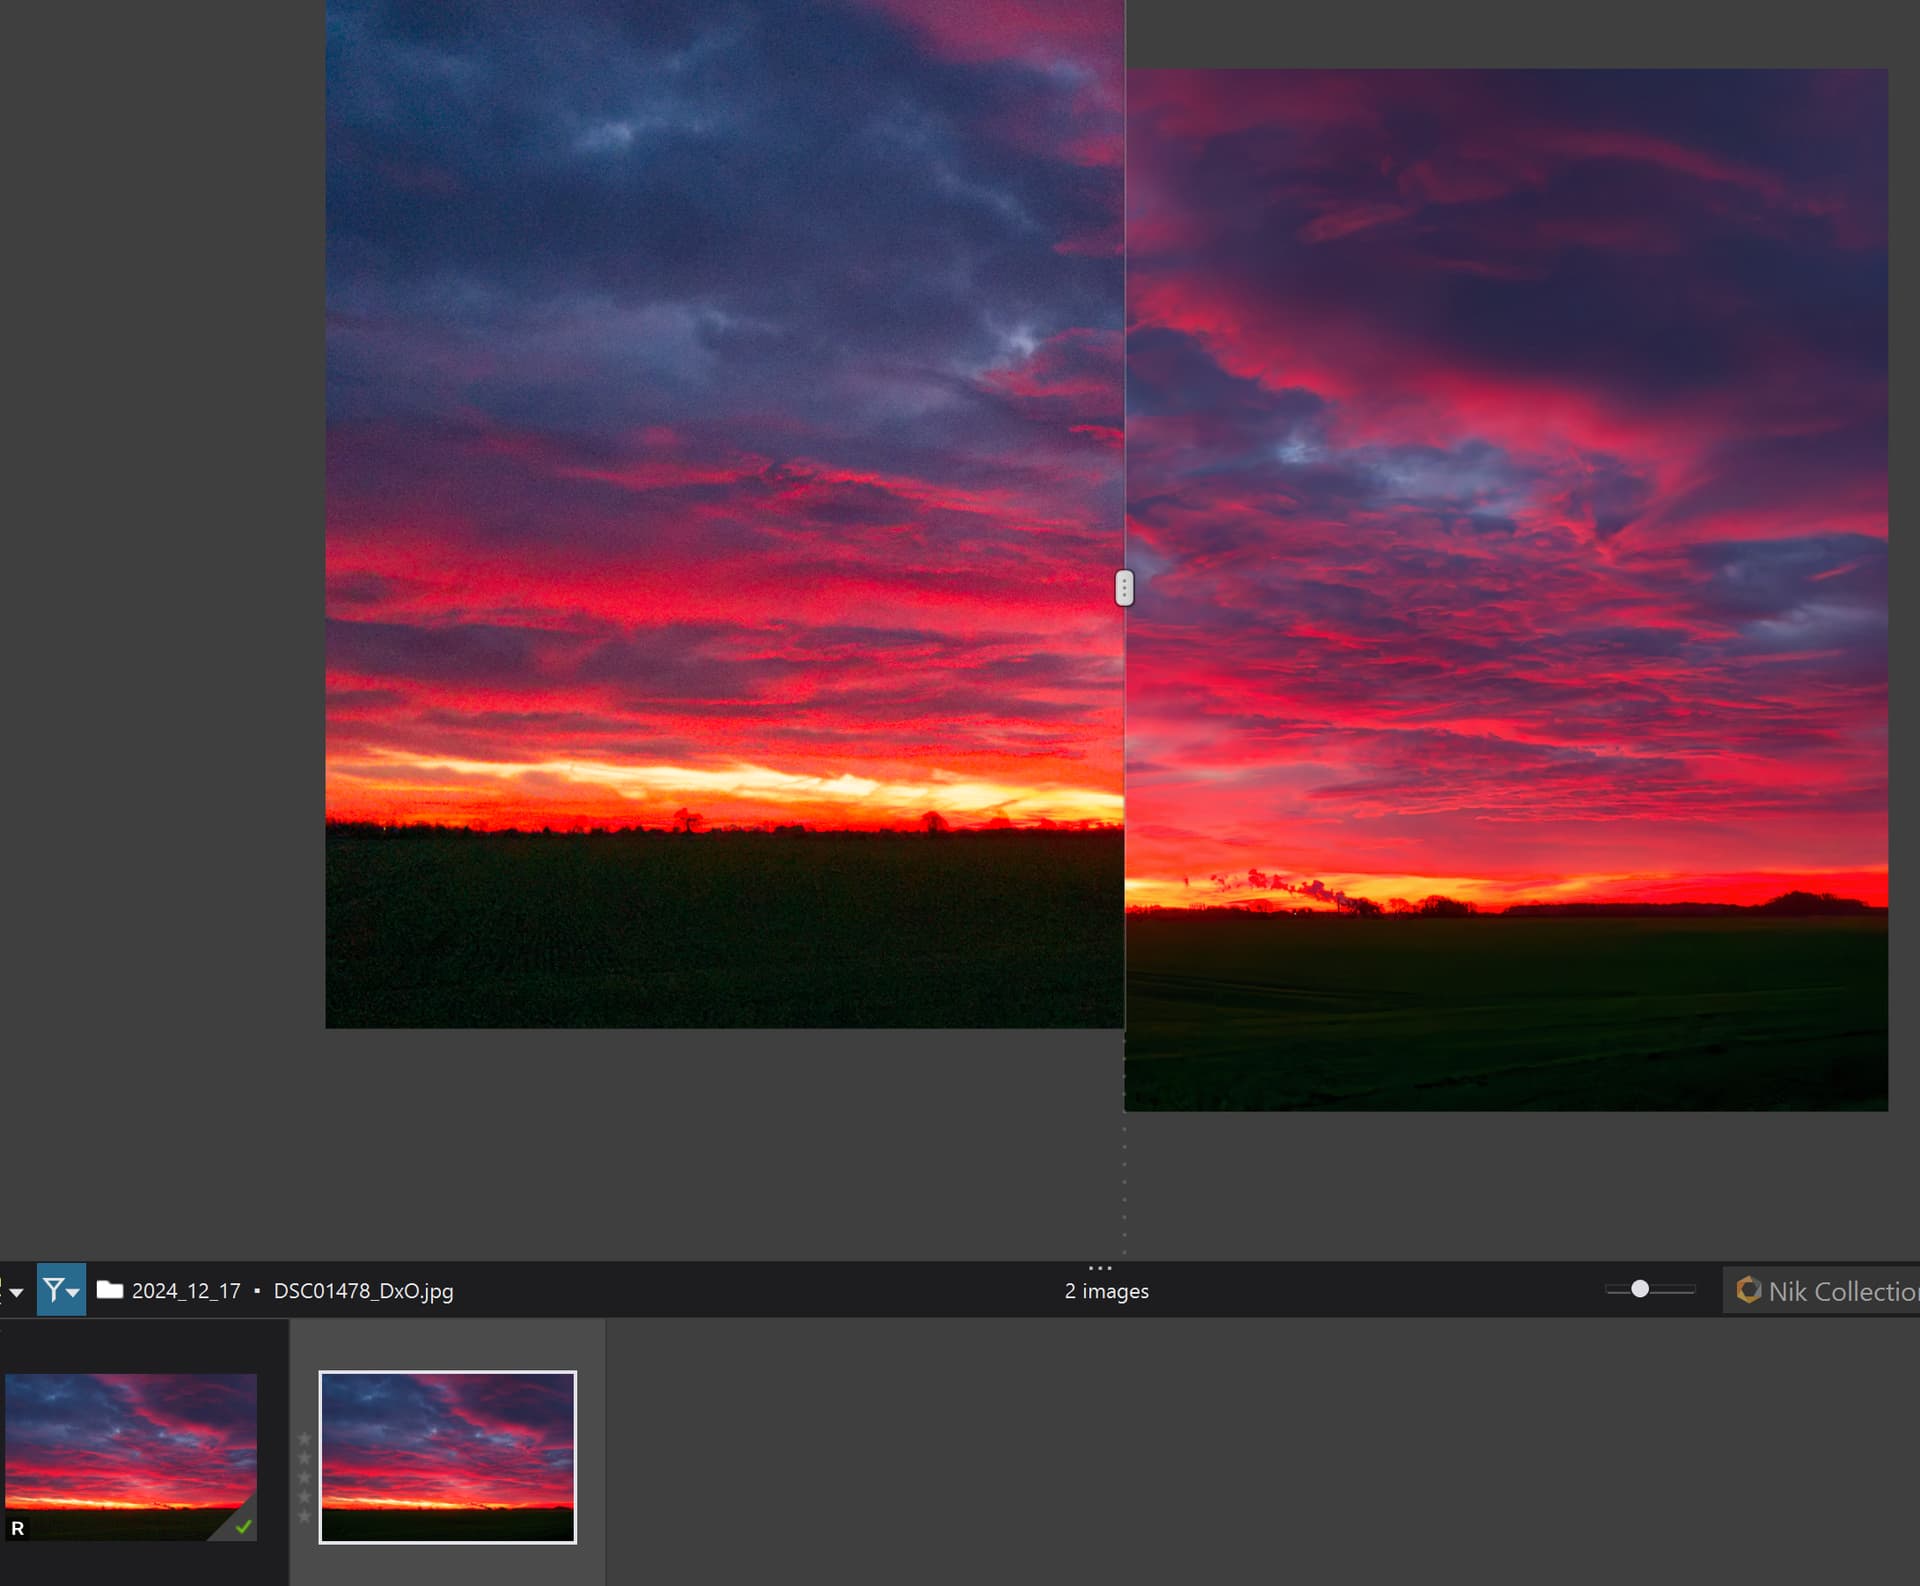Click the DSC01478_DxO.jpg filename label
Screen dimensions: 1920x1586
click(363, 1291)
